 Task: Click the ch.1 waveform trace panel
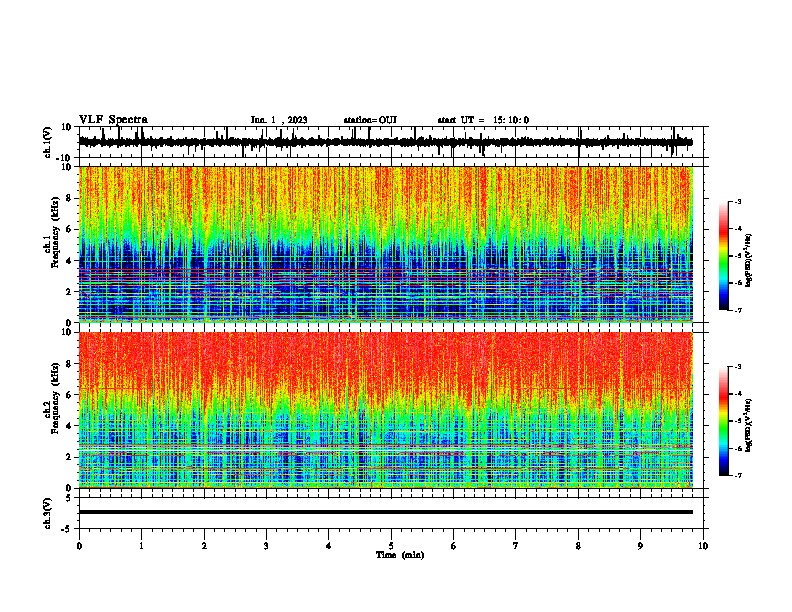[391, 142]
